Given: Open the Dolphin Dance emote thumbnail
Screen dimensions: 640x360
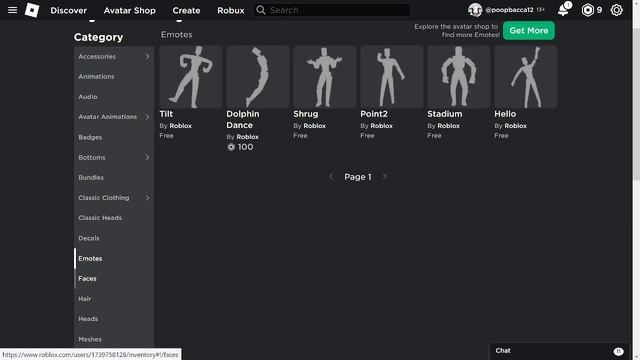Looking at the screenshot, I should pos(258,77).
